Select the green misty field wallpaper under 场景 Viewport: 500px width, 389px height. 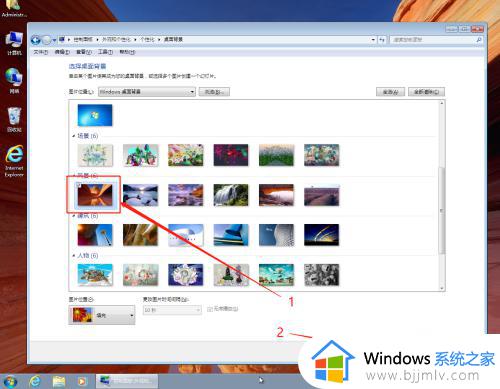[x=276, y=155]
